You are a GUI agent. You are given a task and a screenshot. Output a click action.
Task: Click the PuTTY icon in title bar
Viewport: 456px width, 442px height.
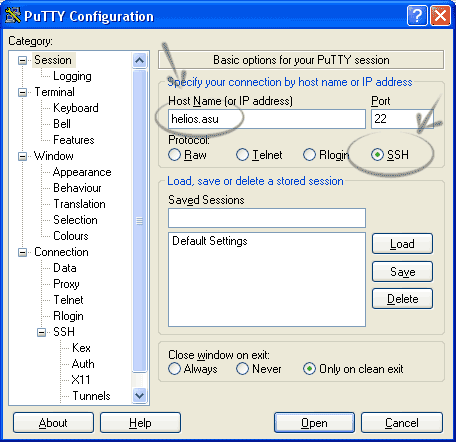(x=13, y=15)
